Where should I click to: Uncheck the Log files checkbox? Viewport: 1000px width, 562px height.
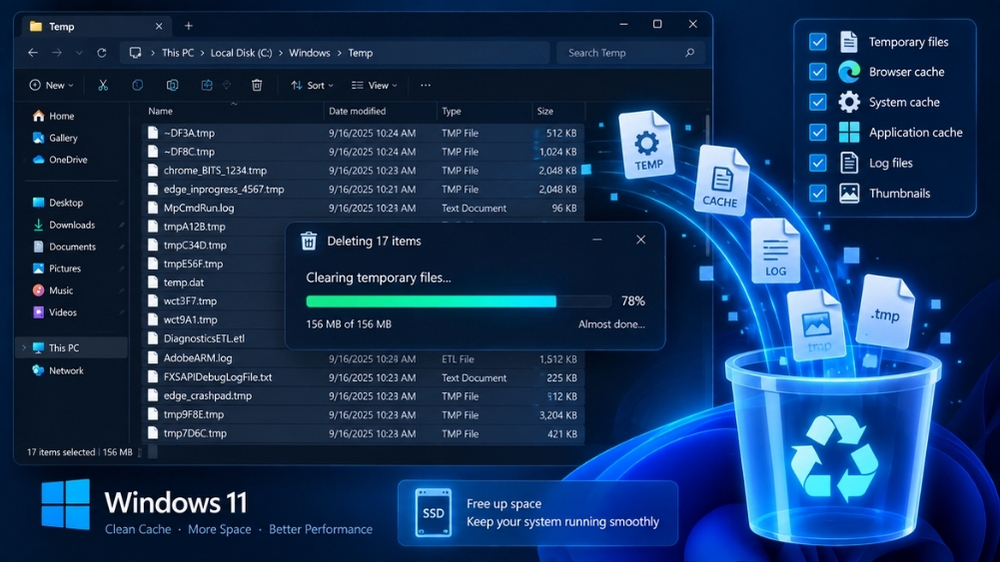[818, 163]
